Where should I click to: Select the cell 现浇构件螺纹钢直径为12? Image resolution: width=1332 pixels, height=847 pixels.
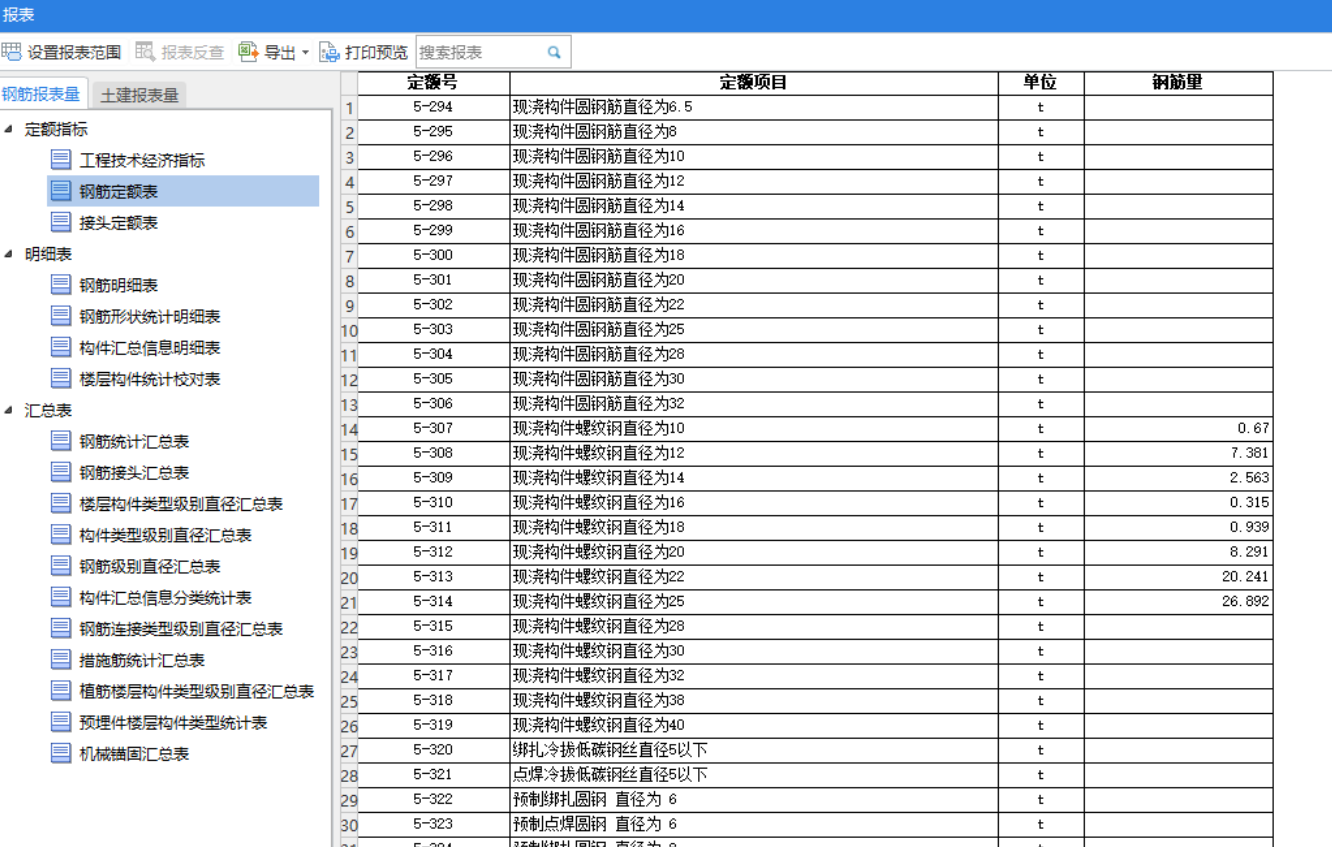pyautogui.click(x=754, y=453)
